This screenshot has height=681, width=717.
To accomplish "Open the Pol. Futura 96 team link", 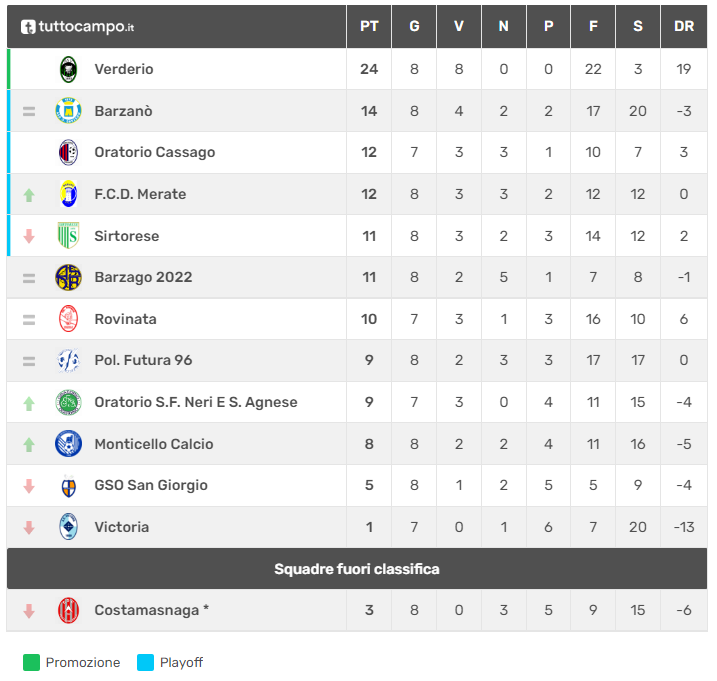I will coord(143,360).
